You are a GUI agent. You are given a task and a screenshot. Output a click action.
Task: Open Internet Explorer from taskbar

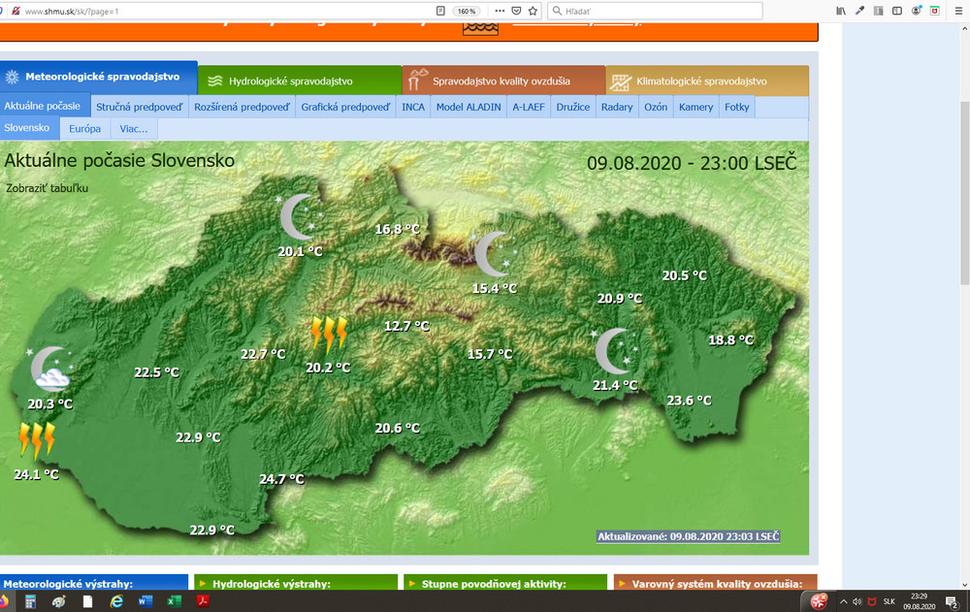116,601
